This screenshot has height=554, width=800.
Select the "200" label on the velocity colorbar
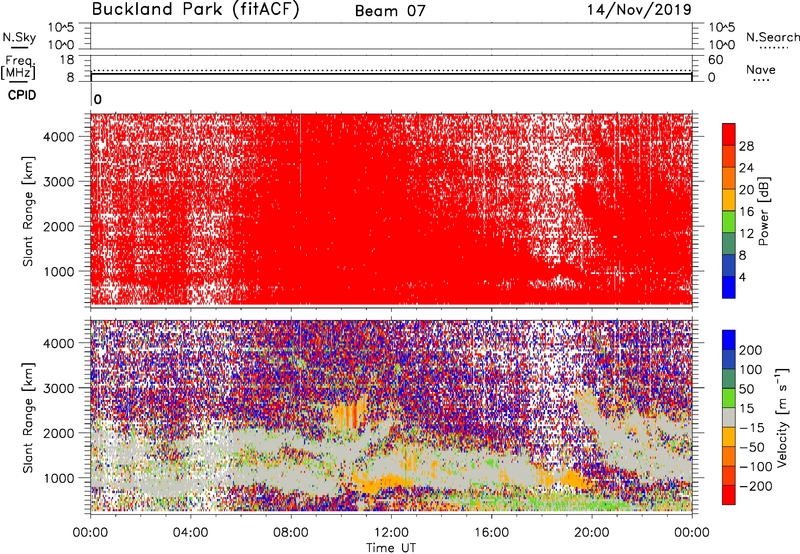point(751,350)
